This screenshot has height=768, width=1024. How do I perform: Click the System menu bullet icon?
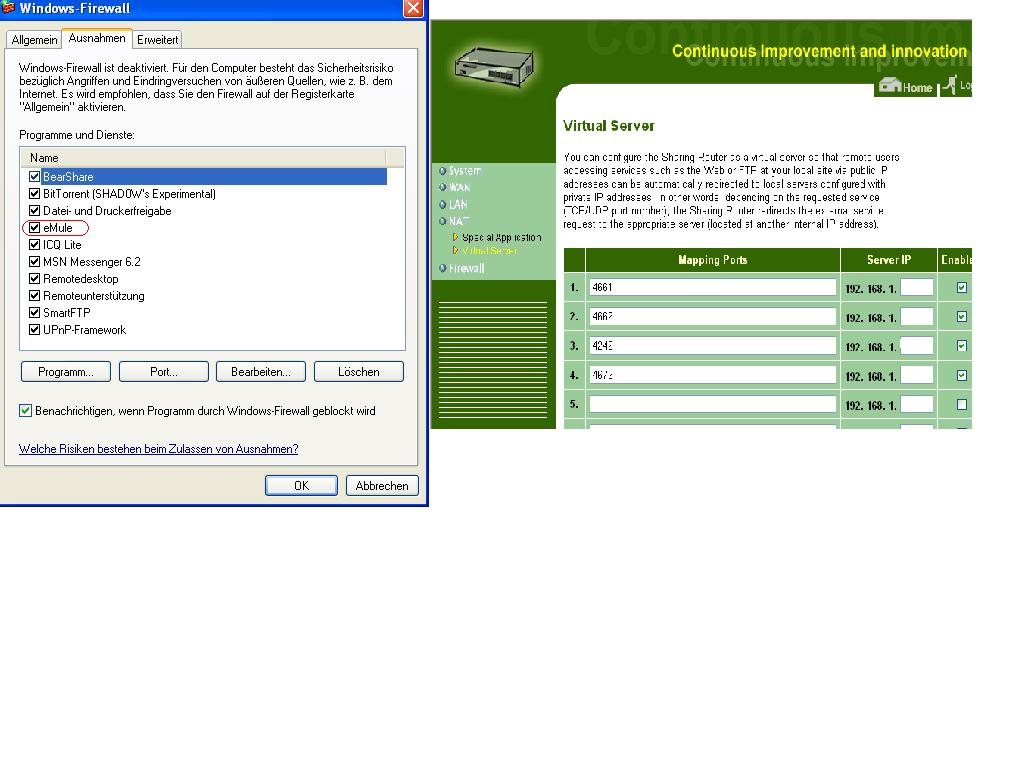pos(443,170)
